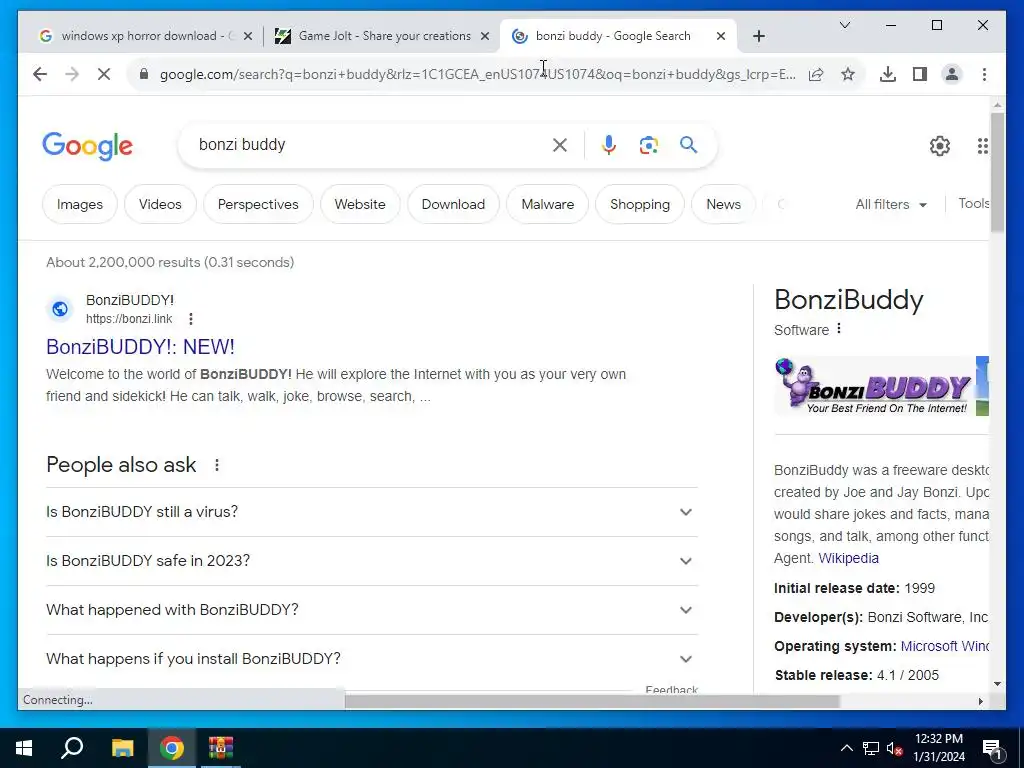Select the Malware filter chip

tap(547, 204)
